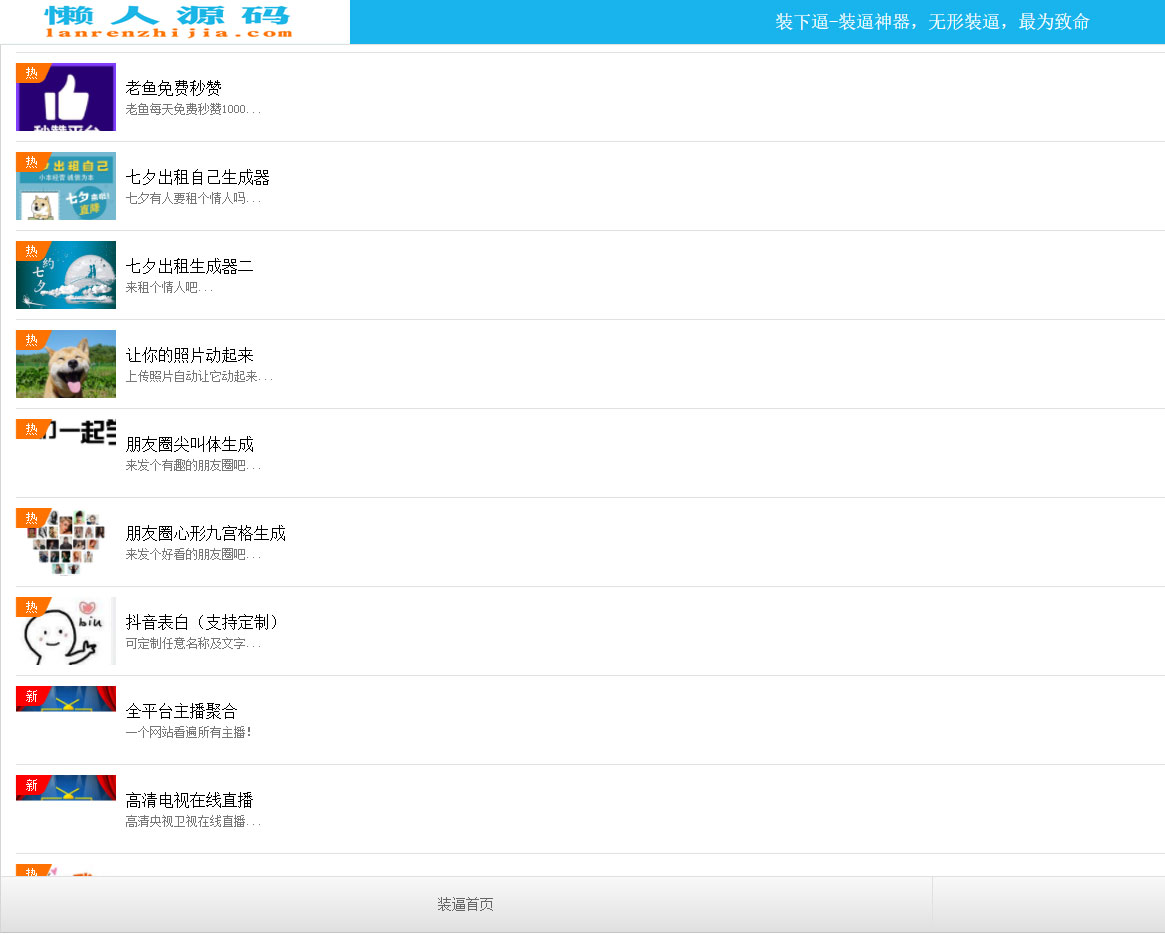
Task: Click the 热 badge on 抖音表白 item
Action: click(29, 607)
